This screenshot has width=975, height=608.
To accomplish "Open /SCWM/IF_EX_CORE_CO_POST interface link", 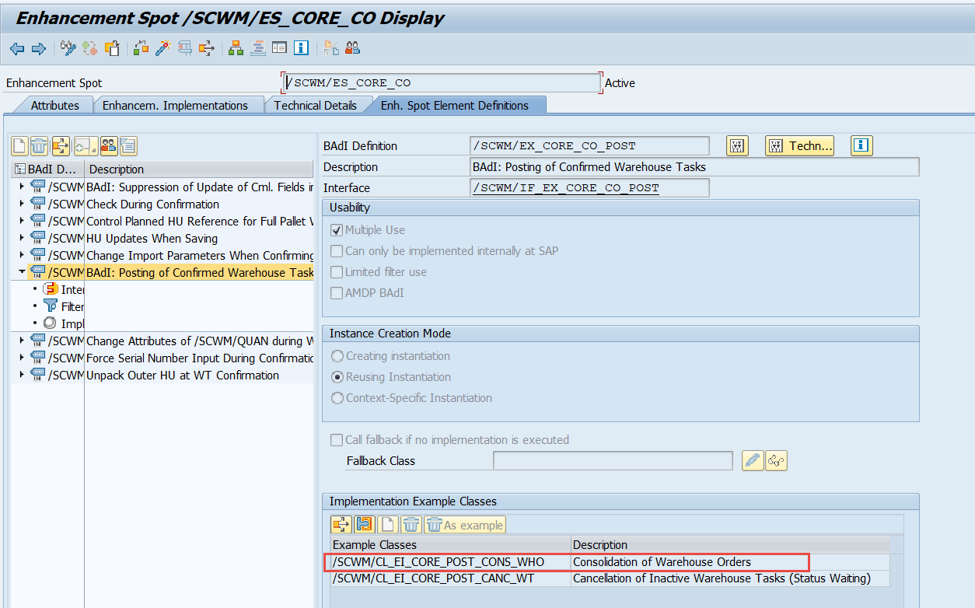I will point(566,188).
